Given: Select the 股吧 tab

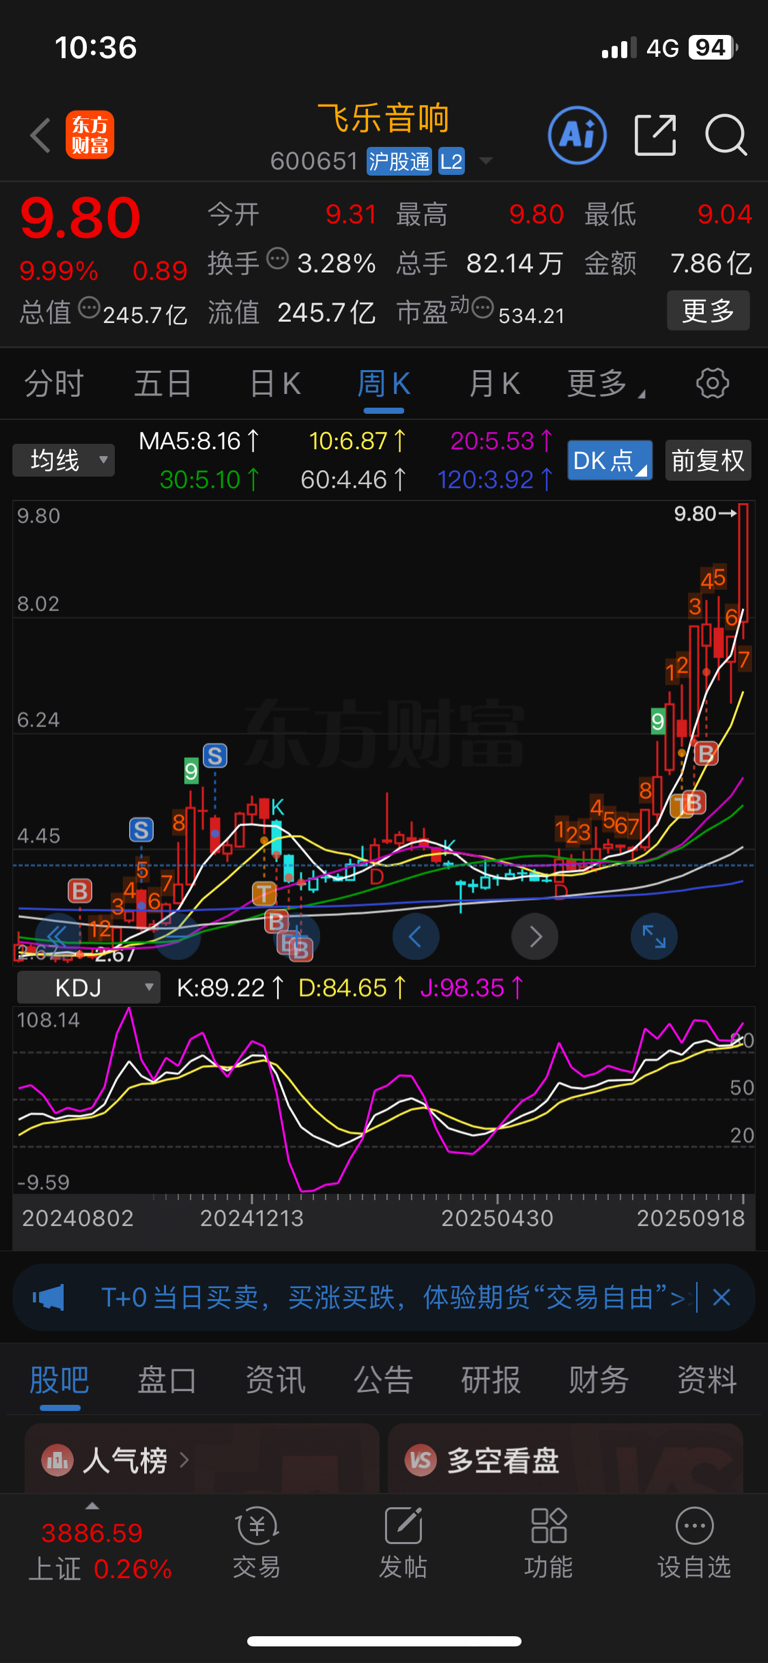Looking at the screenshot, I should pos(59,1380).
